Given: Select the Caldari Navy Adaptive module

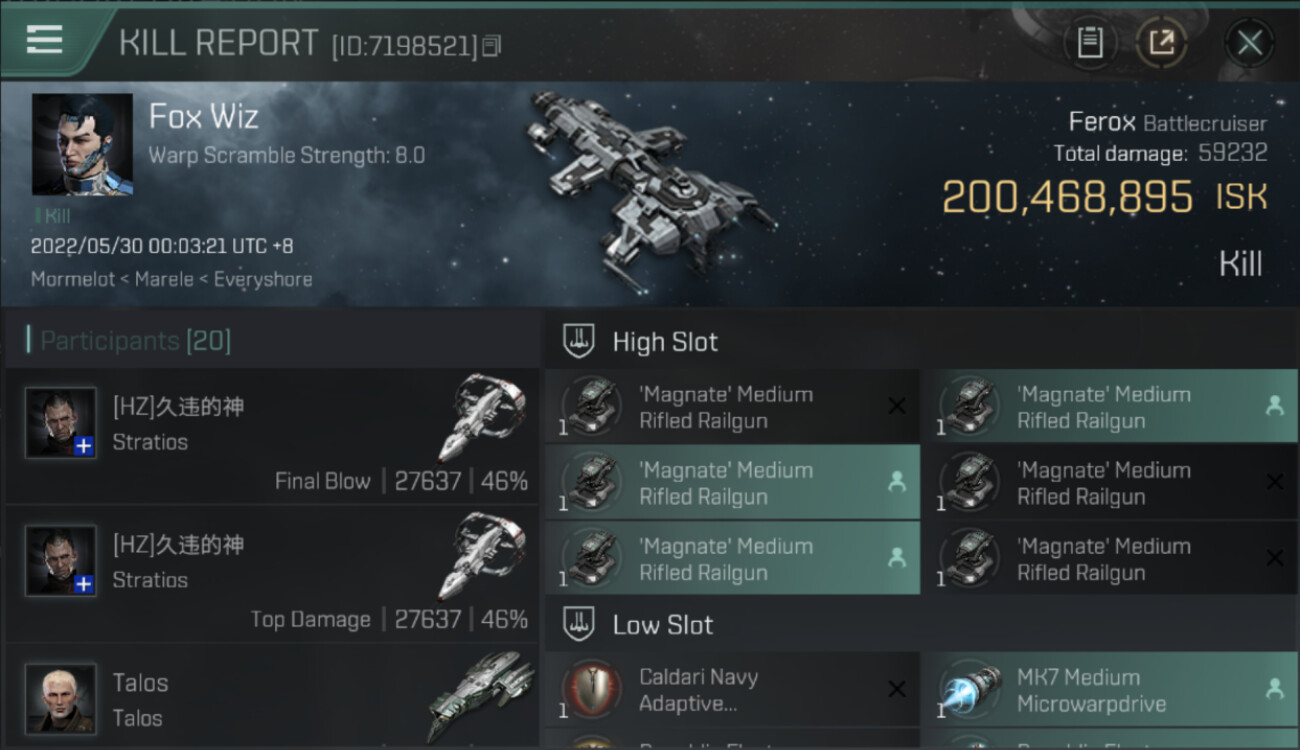Looking at the screenshot, I should 732,690.
